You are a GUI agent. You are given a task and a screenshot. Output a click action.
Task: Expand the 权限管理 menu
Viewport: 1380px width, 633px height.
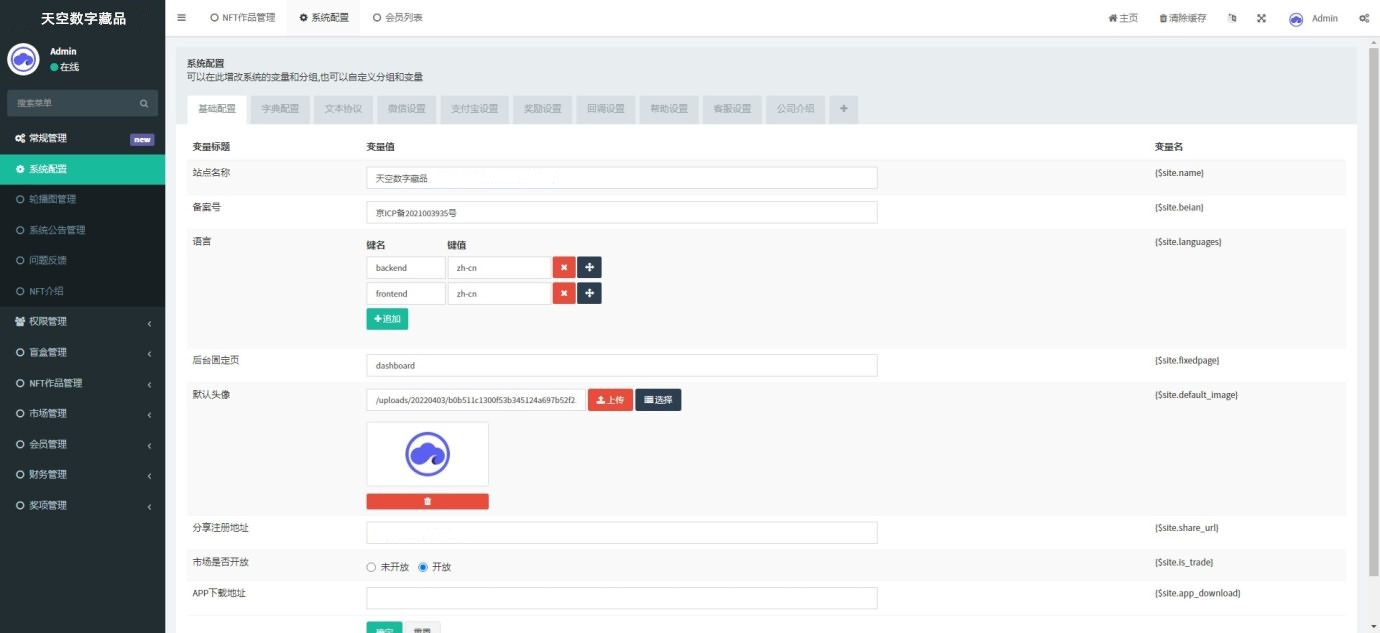[82, 322]
